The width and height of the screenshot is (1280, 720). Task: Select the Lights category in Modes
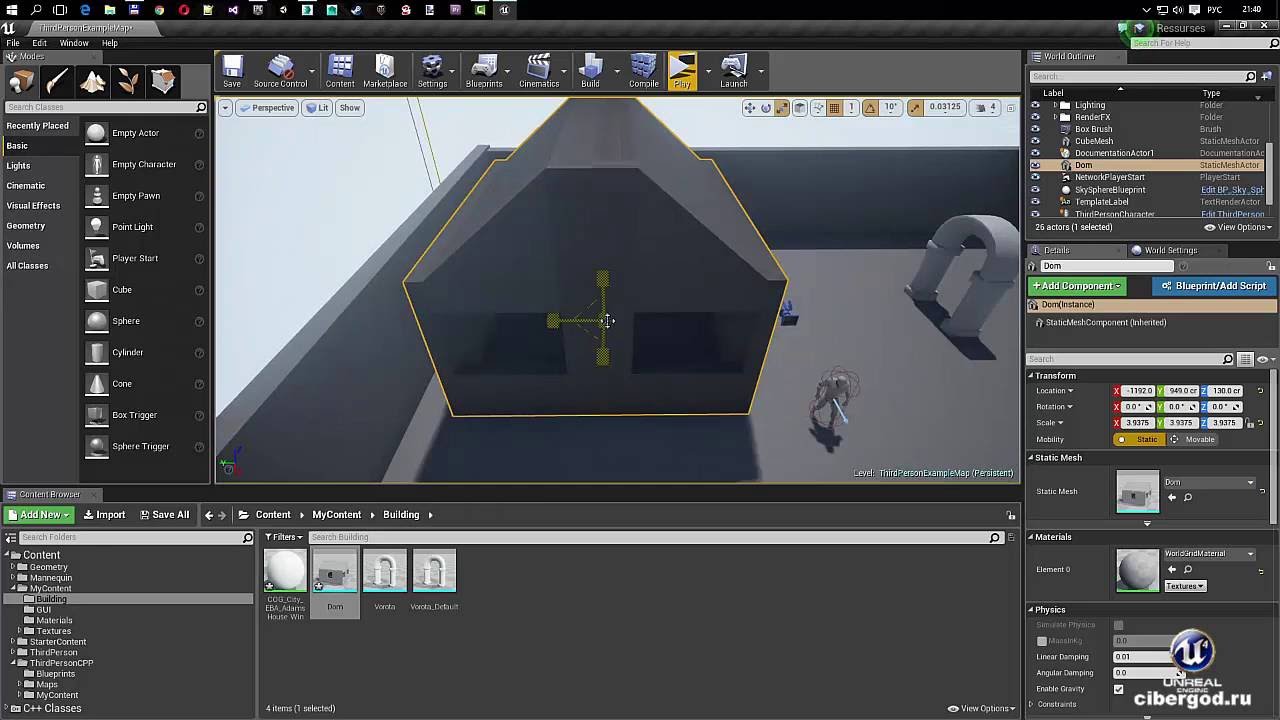click(x=18, y=166)
